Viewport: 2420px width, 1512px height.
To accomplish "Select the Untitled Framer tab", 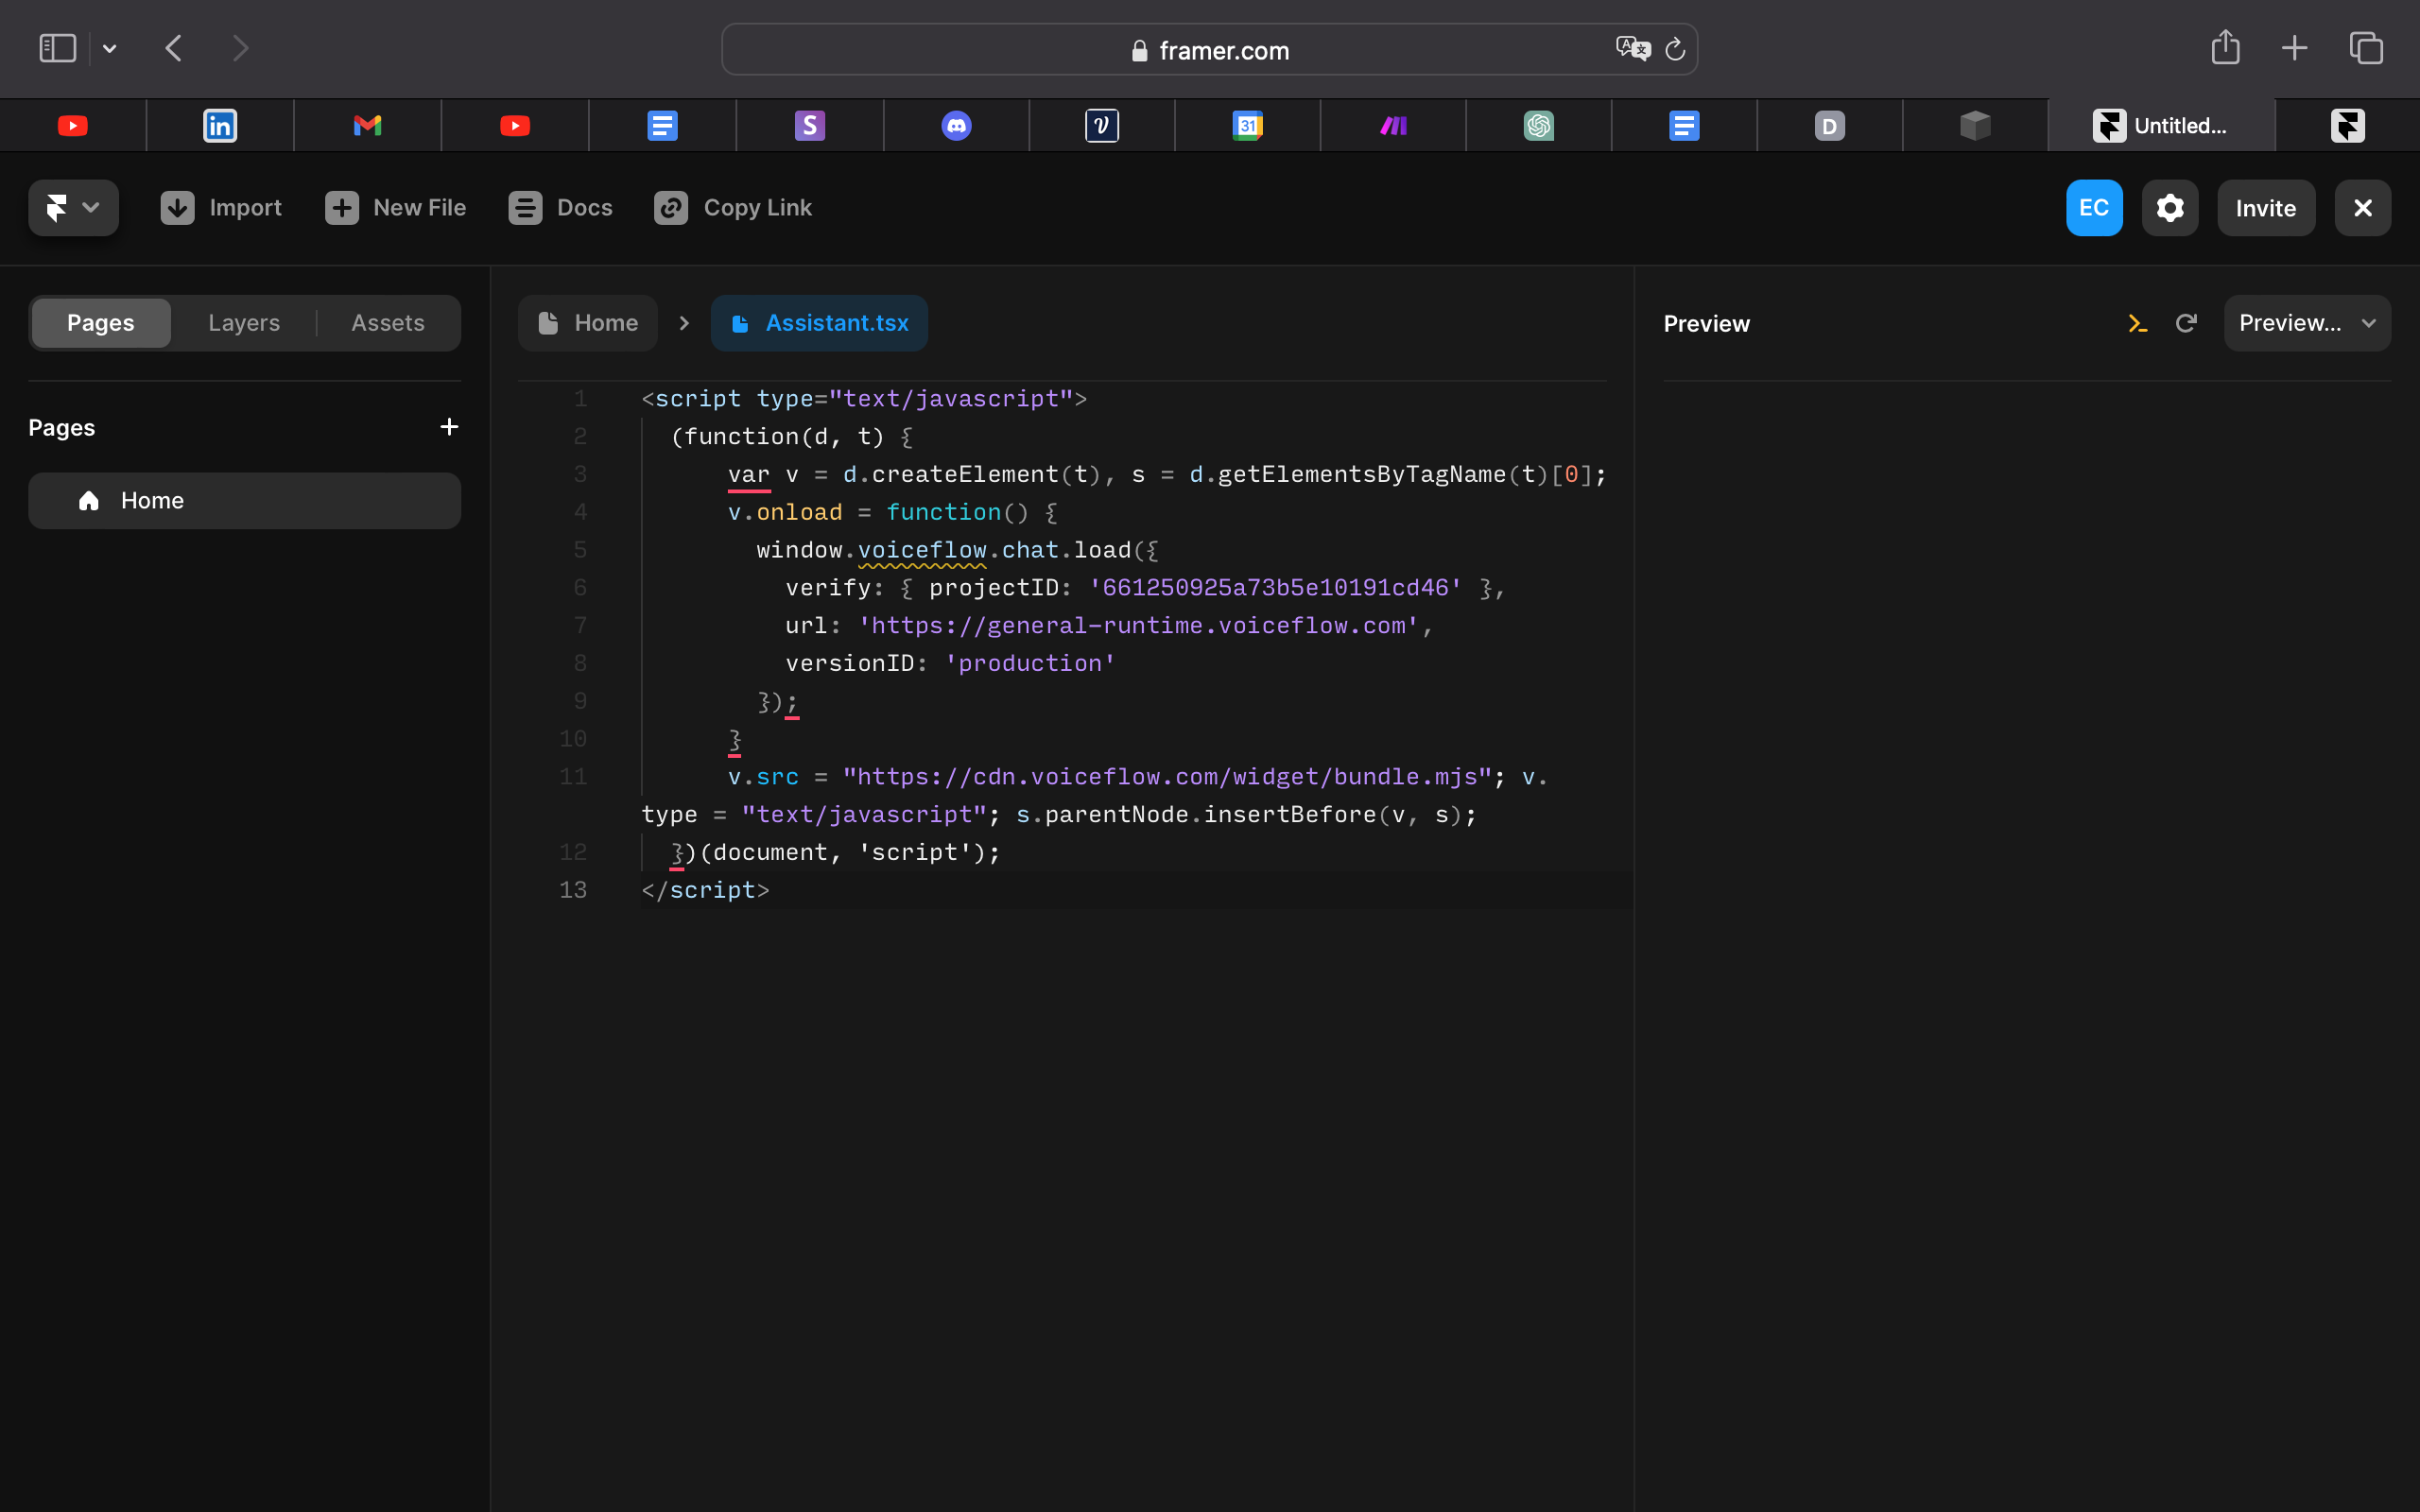I will click(x=2162, y=126).
